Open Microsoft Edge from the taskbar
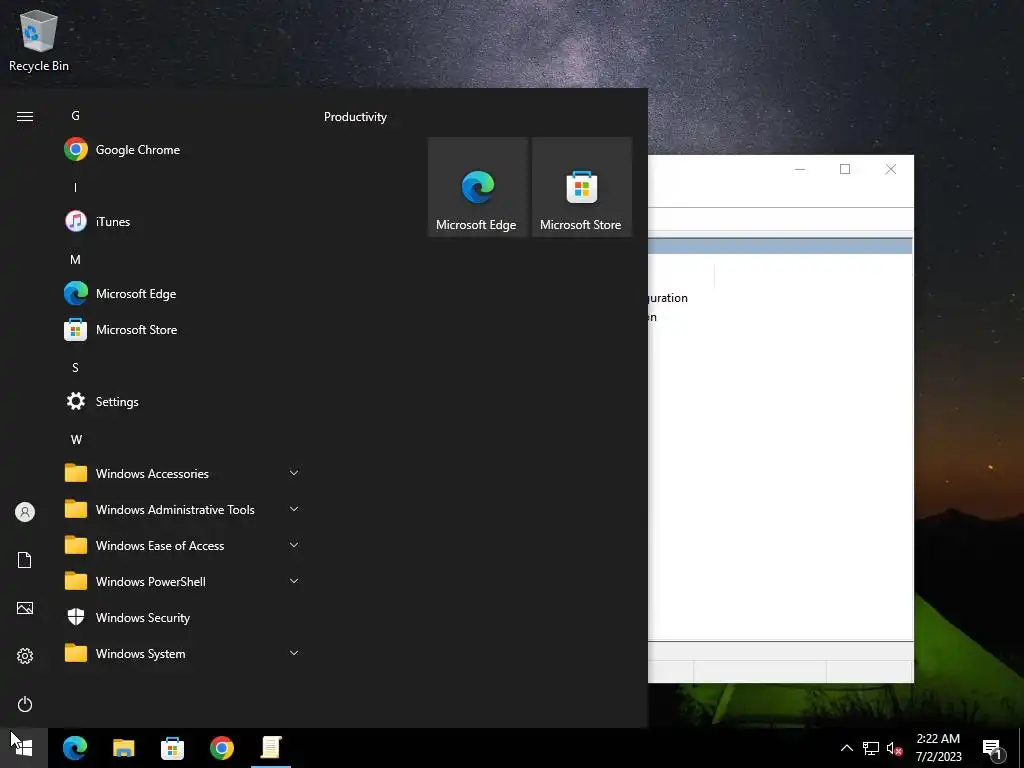Screen dimensions: 1024x768 click(x=74, y=748)
